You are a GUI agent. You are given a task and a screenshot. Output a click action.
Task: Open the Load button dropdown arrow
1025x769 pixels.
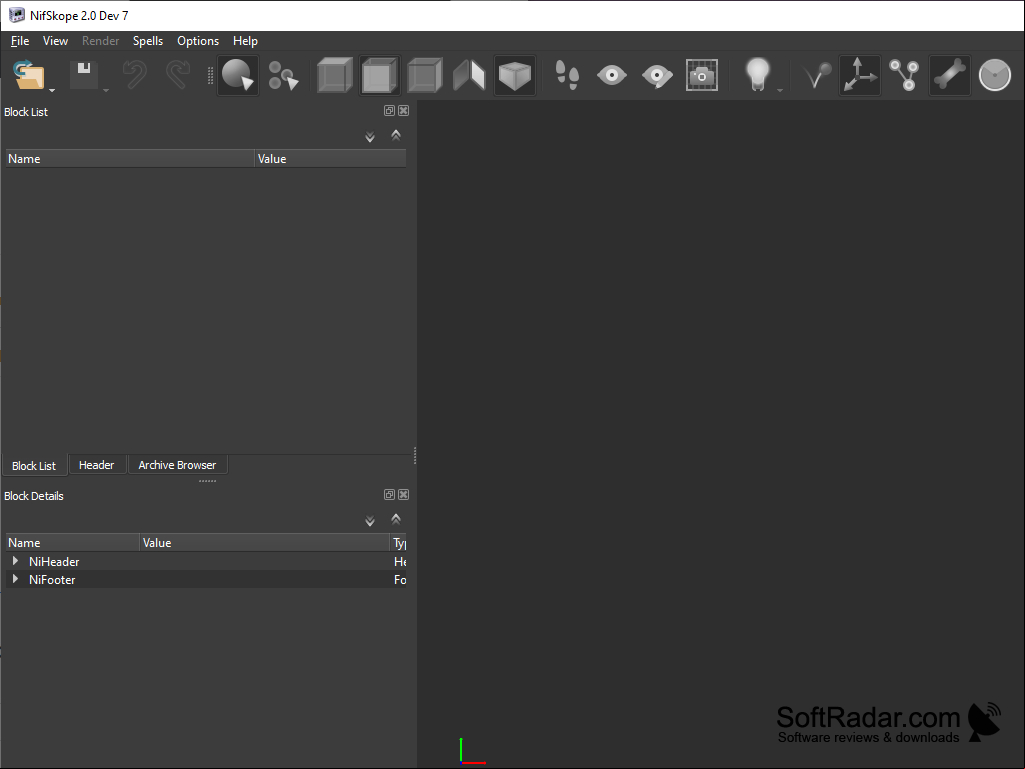(52, 90)
